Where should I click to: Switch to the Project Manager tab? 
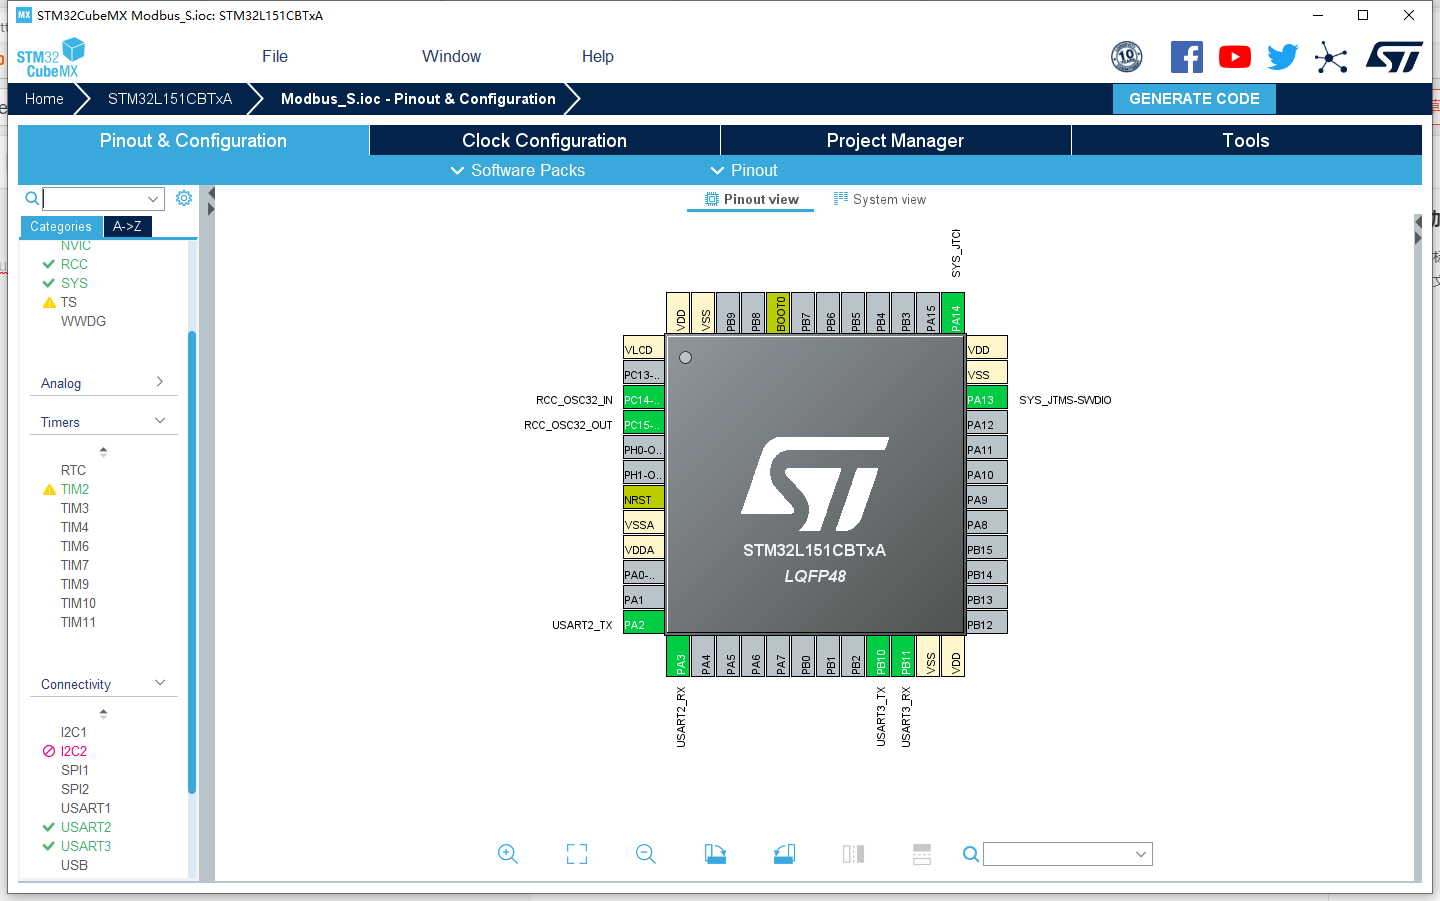[x=895, y=140]
